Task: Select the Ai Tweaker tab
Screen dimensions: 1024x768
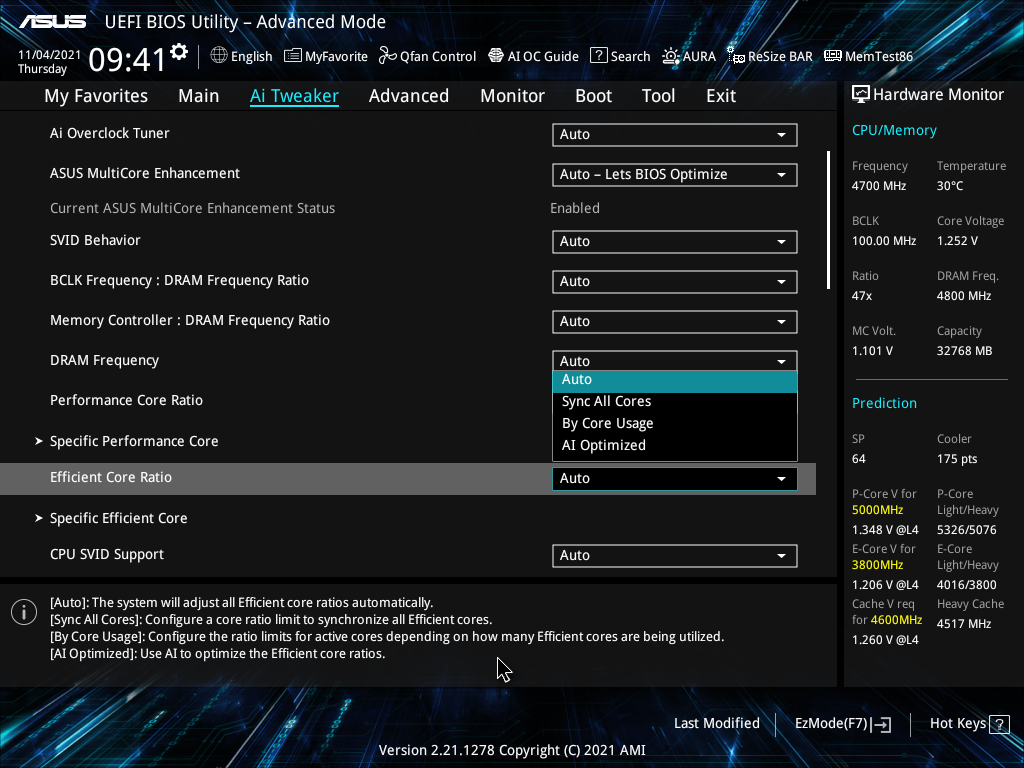Action: [294, 96]
